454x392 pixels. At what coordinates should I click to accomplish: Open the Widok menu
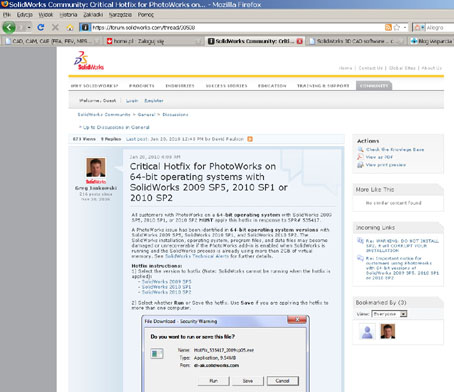click(x=46, y=15)
